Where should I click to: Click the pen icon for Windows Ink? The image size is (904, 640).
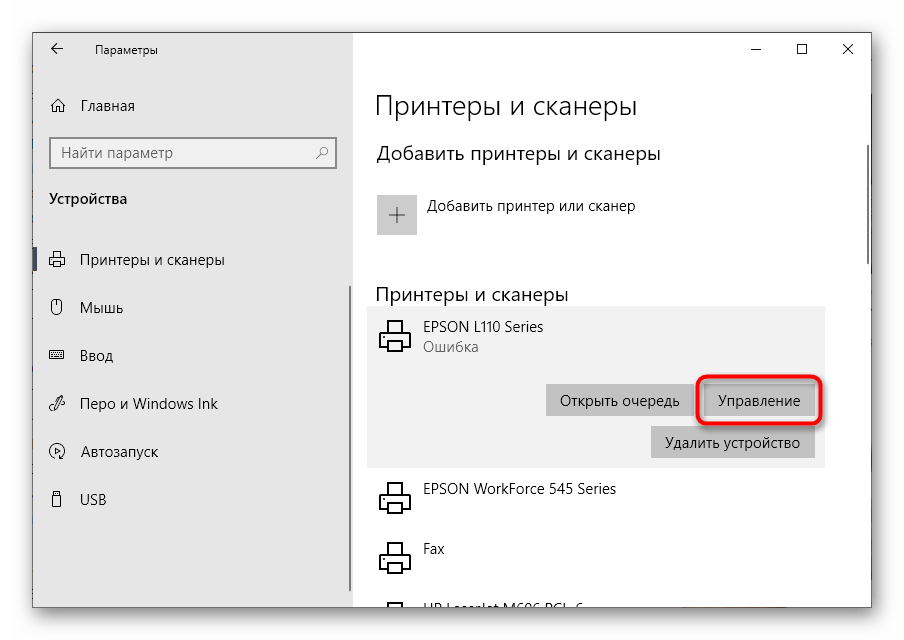tap(58, 404)
